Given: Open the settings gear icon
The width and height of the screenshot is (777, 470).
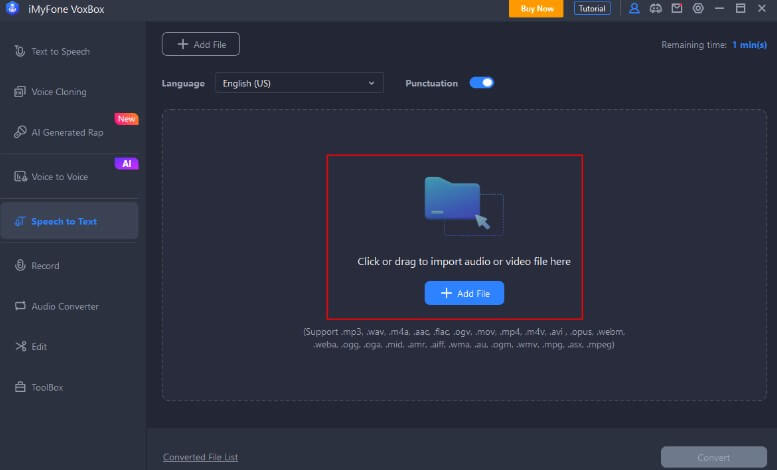Looking at the screenshot, I should click(698, 8).
